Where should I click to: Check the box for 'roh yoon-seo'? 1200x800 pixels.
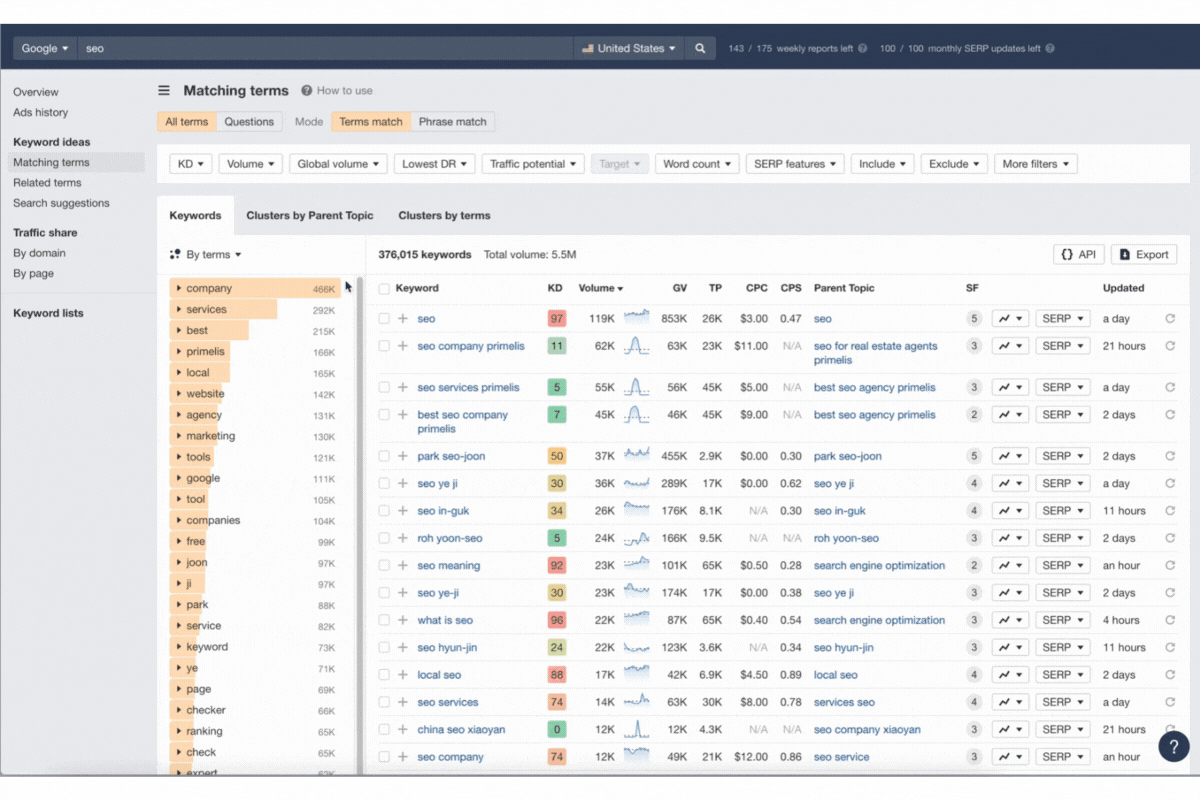click(384, 538)
